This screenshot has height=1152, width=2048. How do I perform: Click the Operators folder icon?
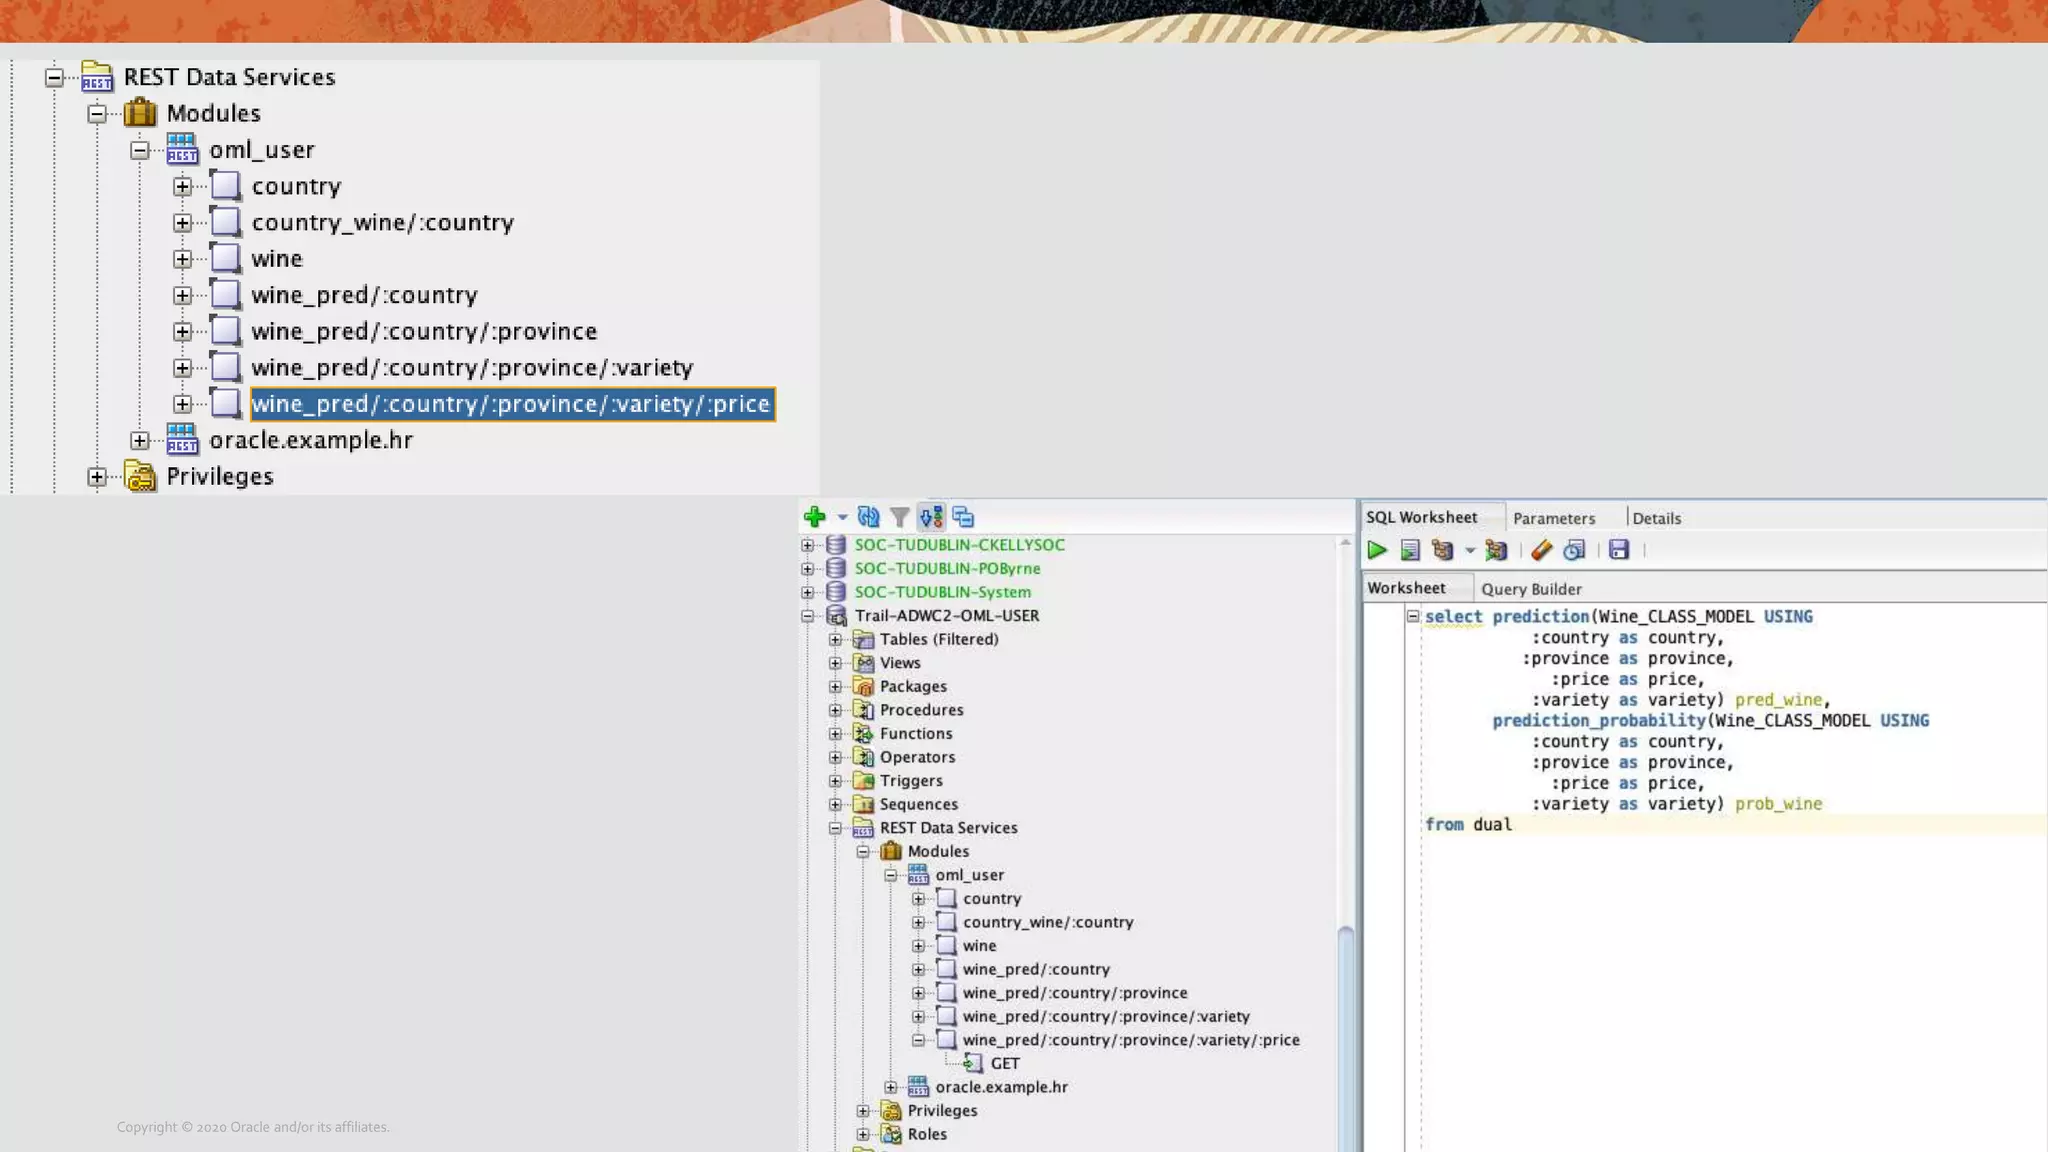(863, 757)
